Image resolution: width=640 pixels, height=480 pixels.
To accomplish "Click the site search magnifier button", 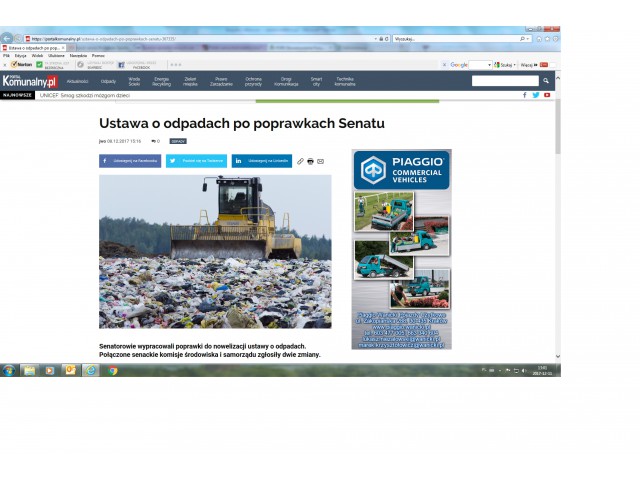I will (x=545, y=81).
